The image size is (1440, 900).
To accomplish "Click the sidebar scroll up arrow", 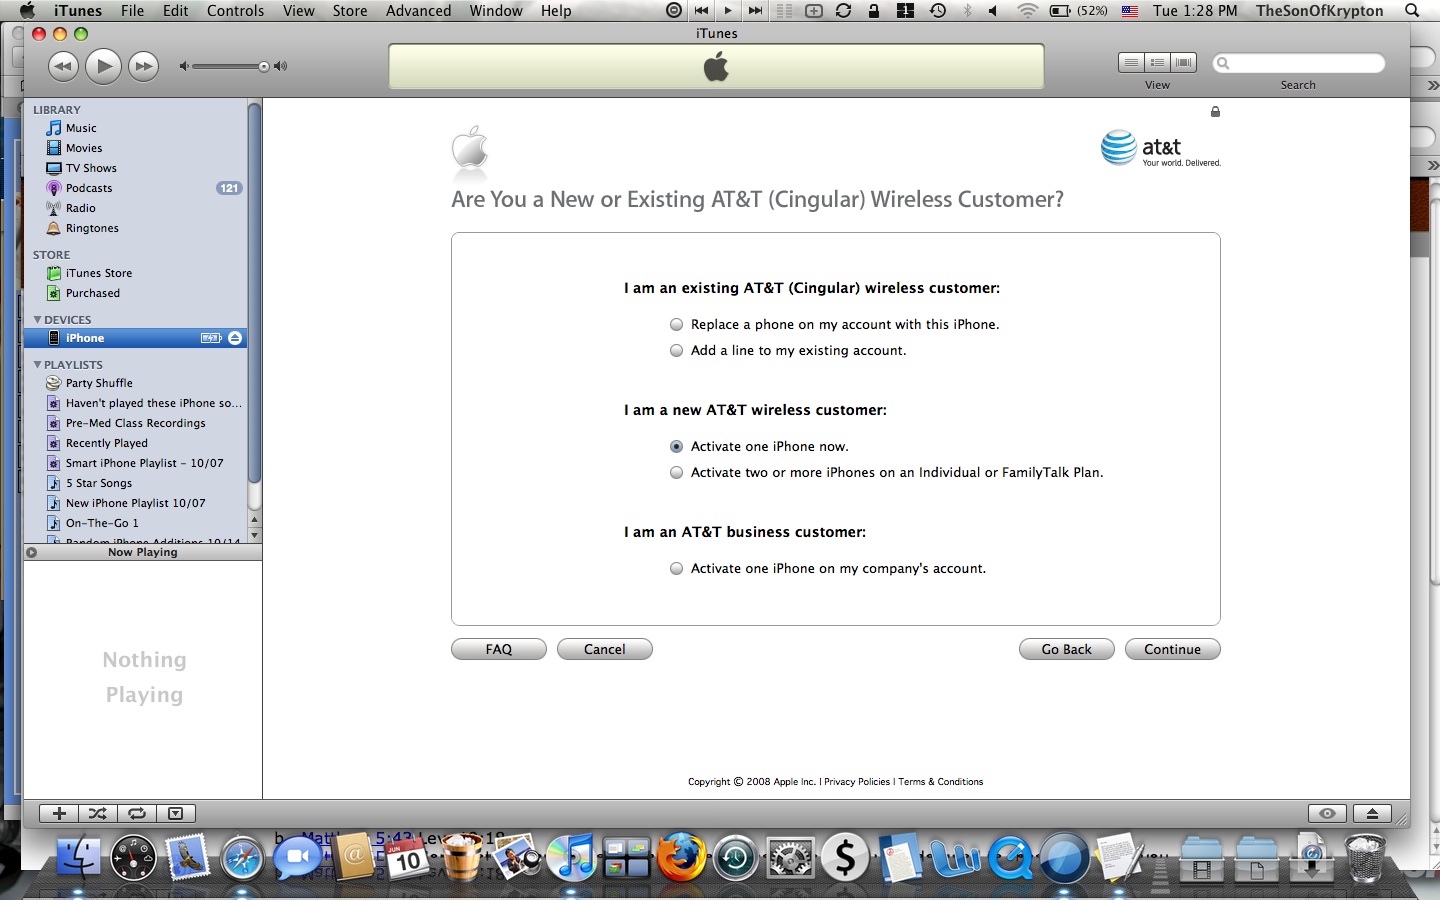I will pos(255,520).
